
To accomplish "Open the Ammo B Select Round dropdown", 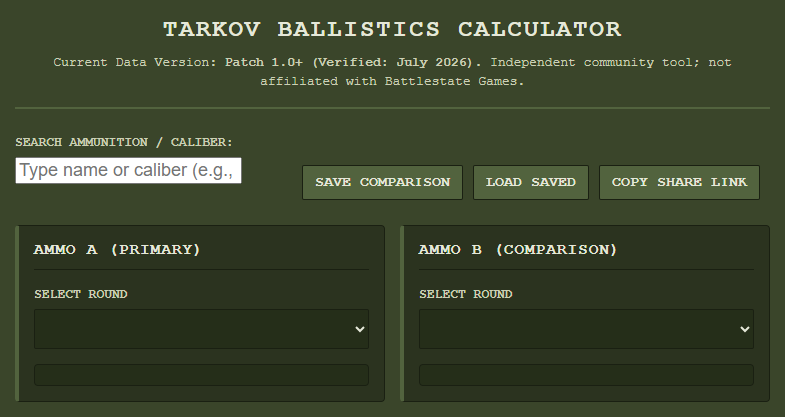I will (586, 329).
